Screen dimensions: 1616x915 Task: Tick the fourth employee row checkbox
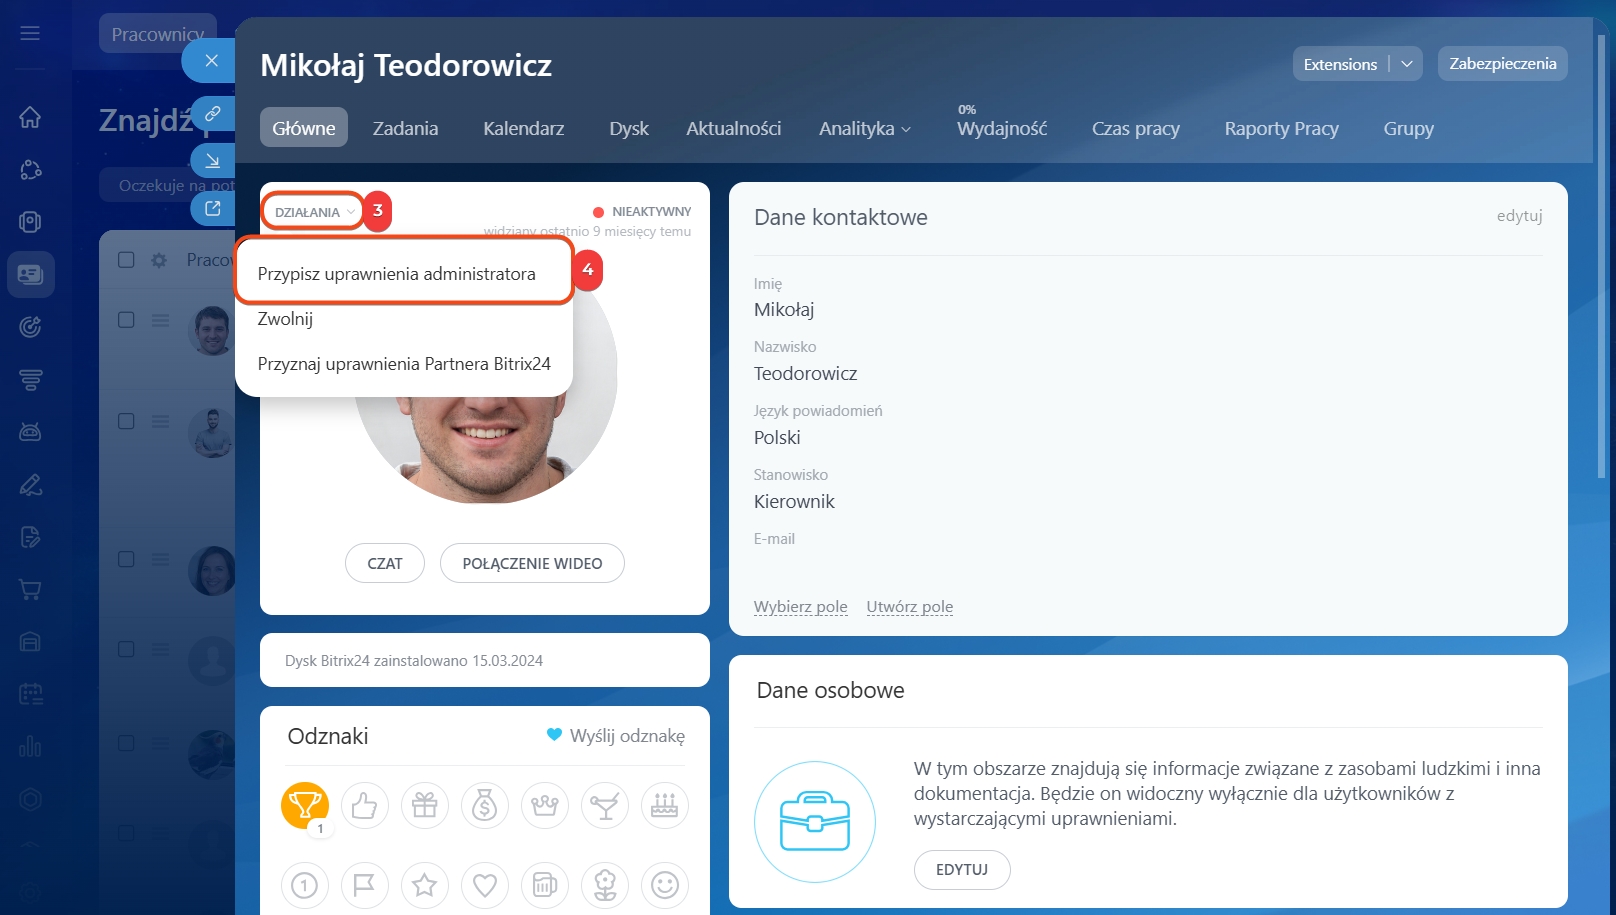[126, 649]
